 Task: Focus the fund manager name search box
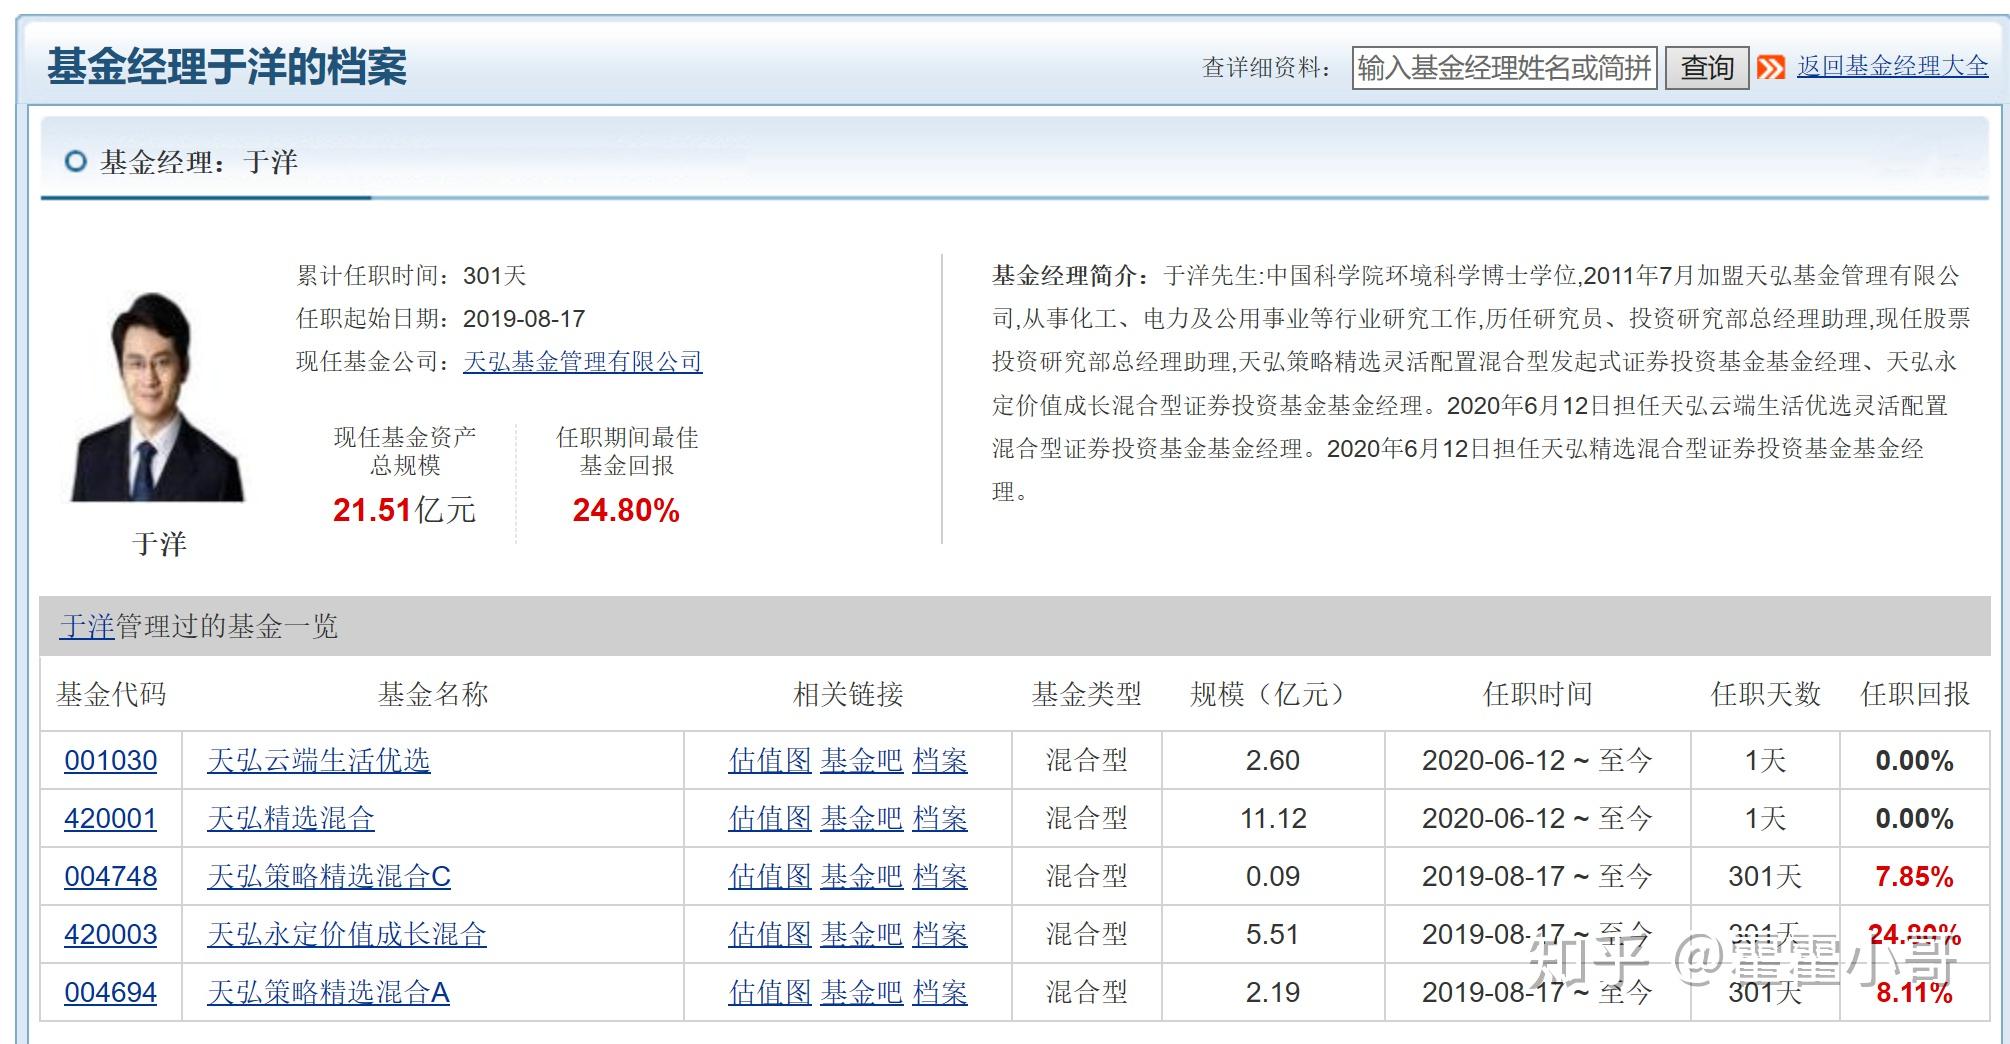(x=1505, y=68)
